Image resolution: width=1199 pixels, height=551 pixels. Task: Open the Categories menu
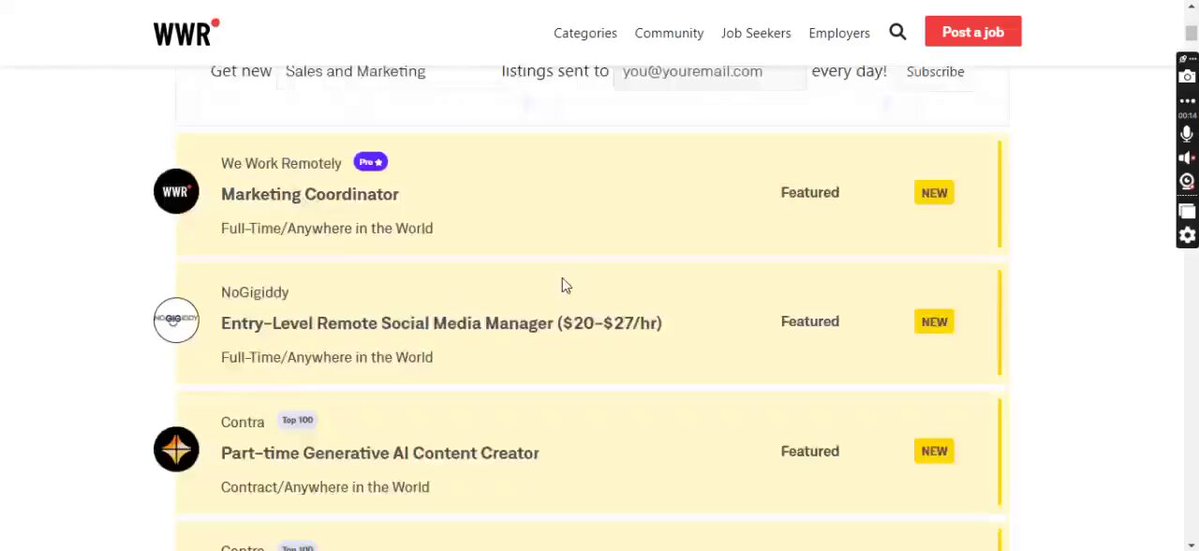click(585, 33)
